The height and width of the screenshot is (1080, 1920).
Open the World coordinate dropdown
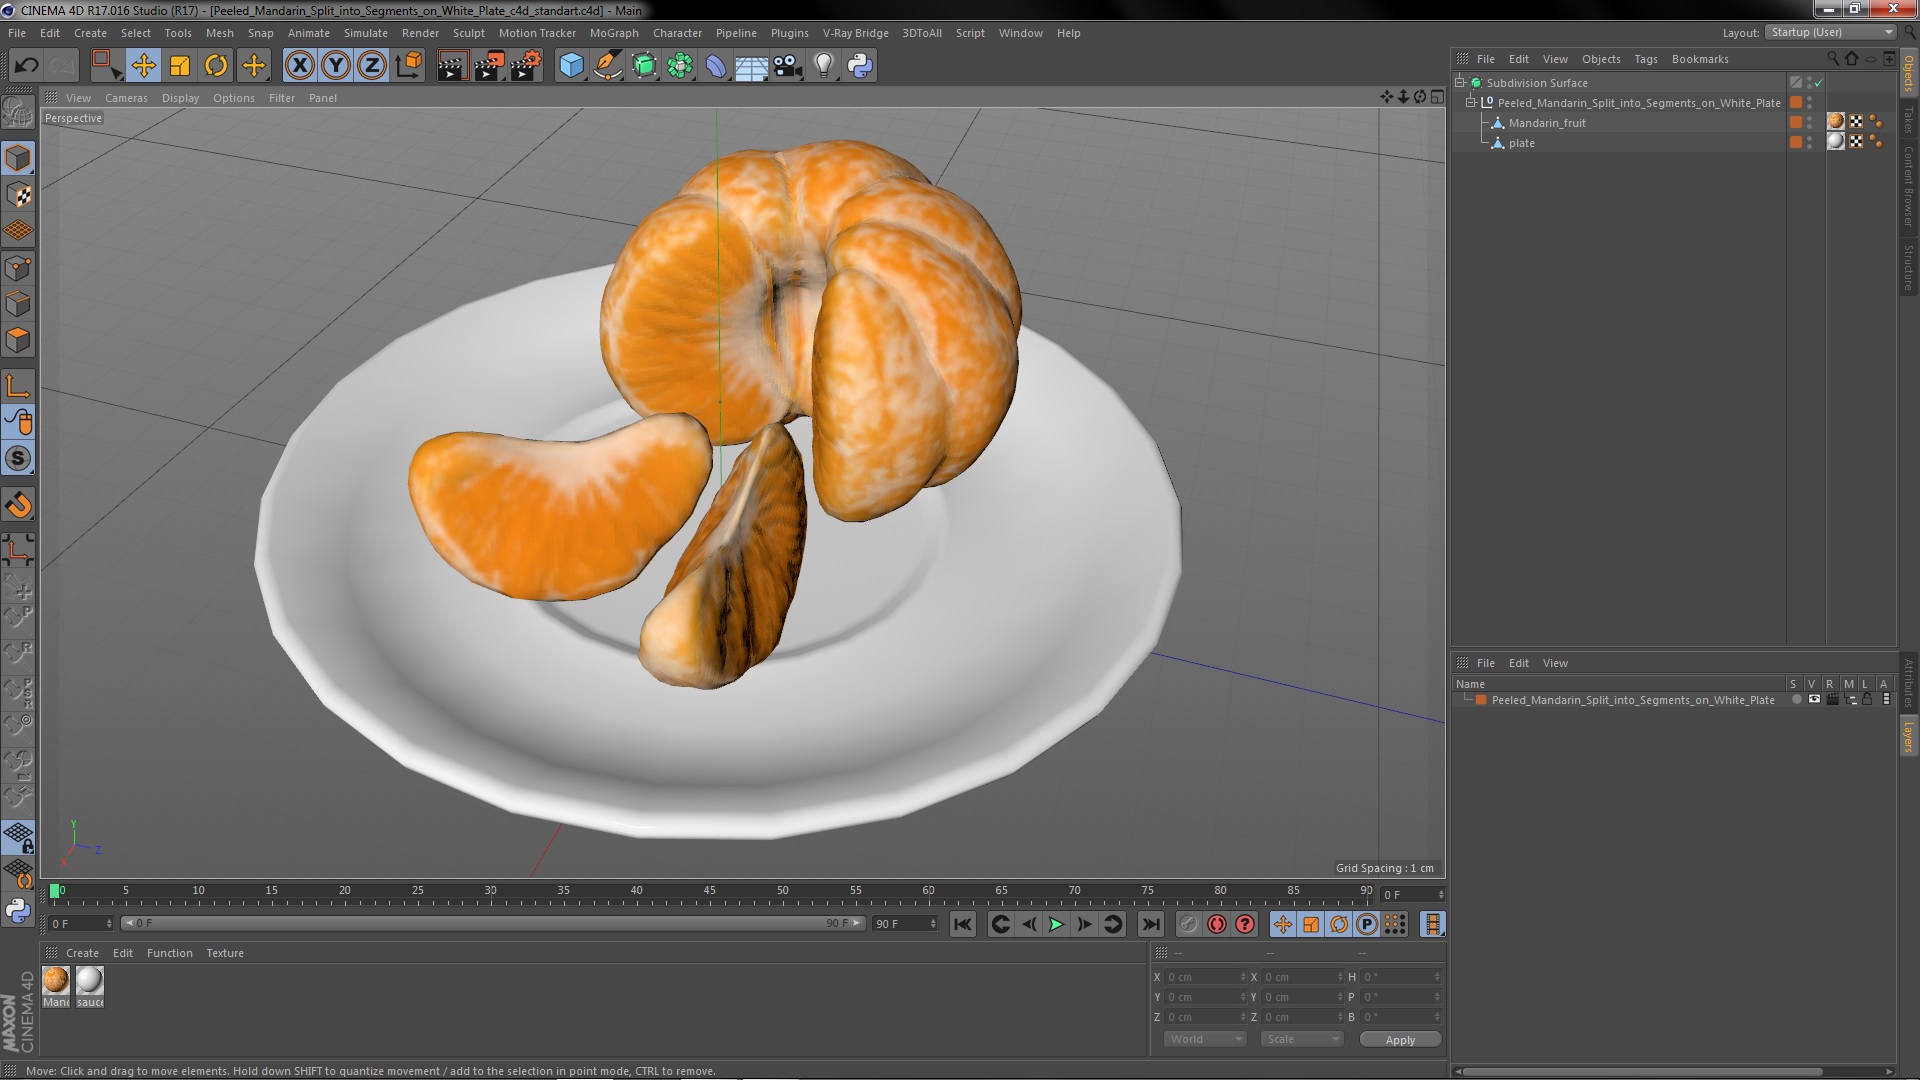[x=1205, y=1039]
